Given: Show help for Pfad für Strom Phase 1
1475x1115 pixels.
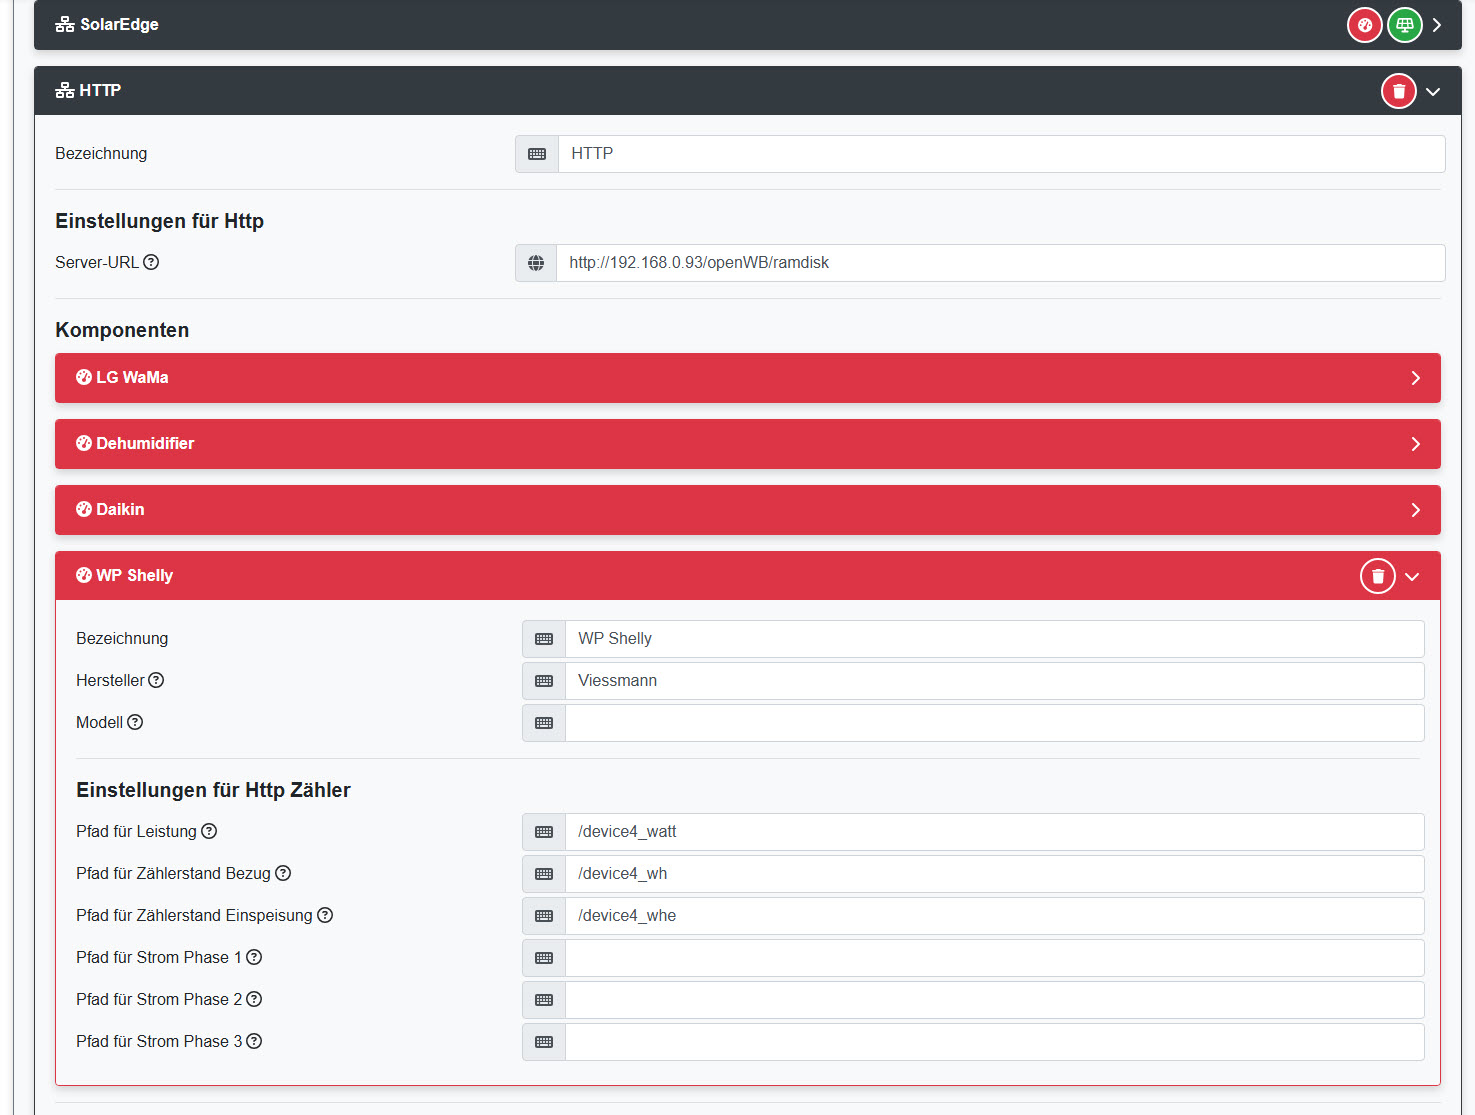Looking at the screenshot, I should [x=254, y=957].
